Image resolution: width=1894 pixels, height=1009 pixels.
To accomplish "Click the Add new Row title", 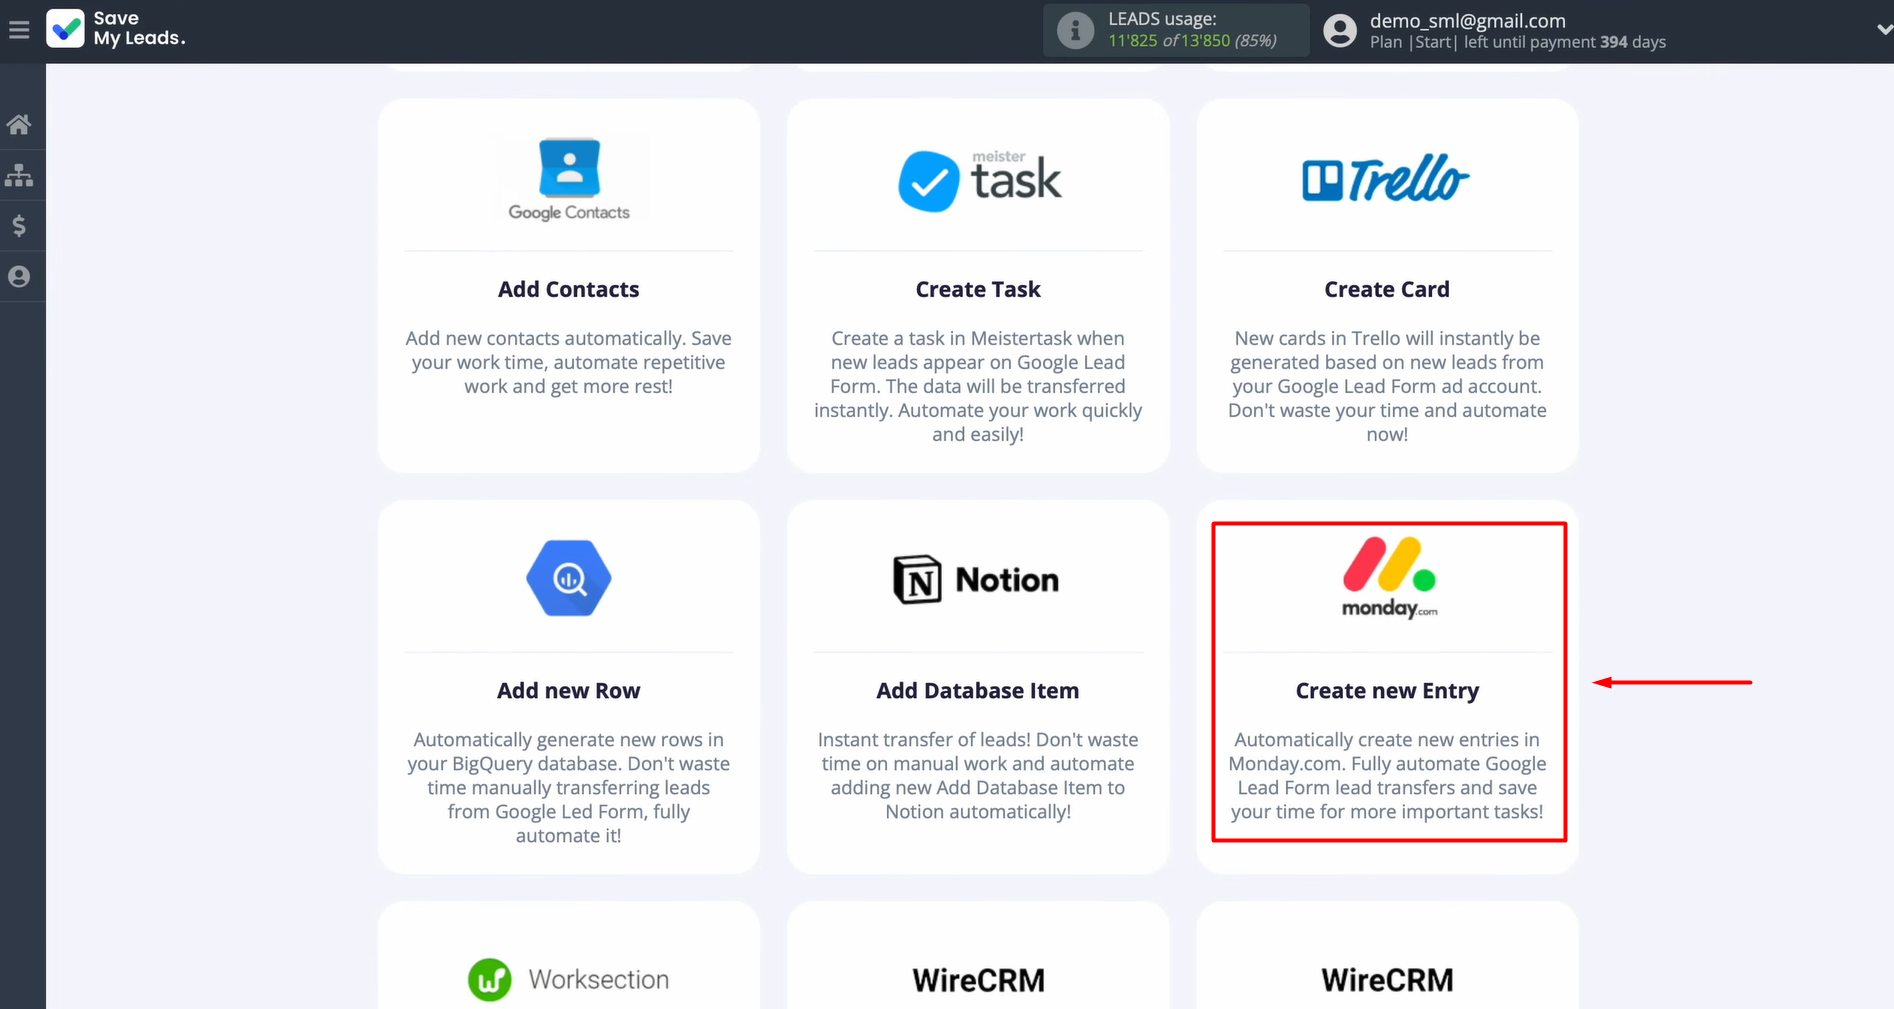I will (568, 691).
